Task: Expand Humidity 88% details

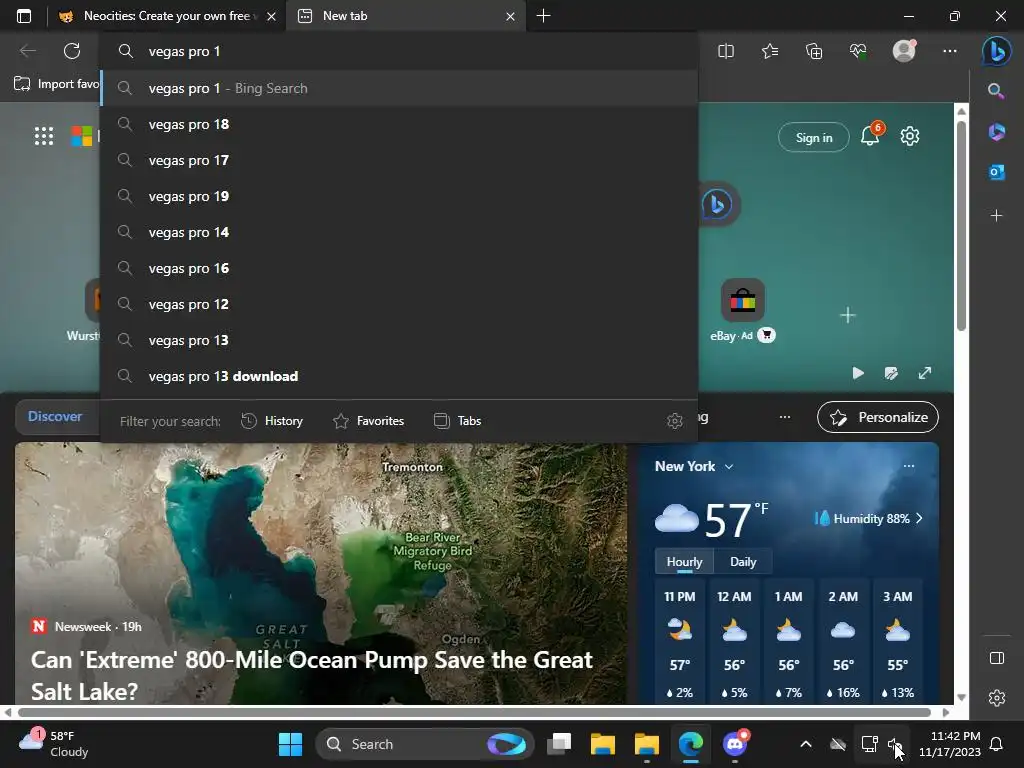Action: 869,519
